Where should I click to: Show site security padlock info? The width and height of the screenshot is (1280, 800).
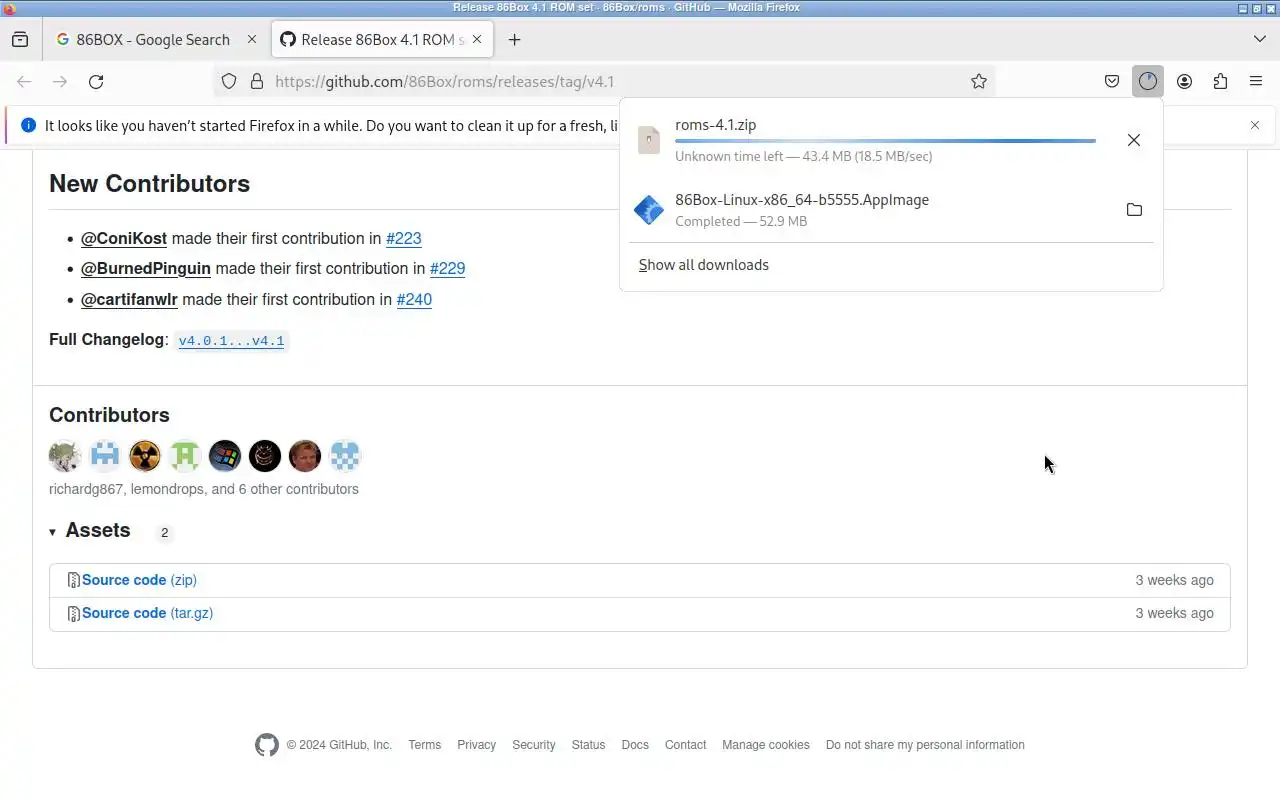point(256,82)
